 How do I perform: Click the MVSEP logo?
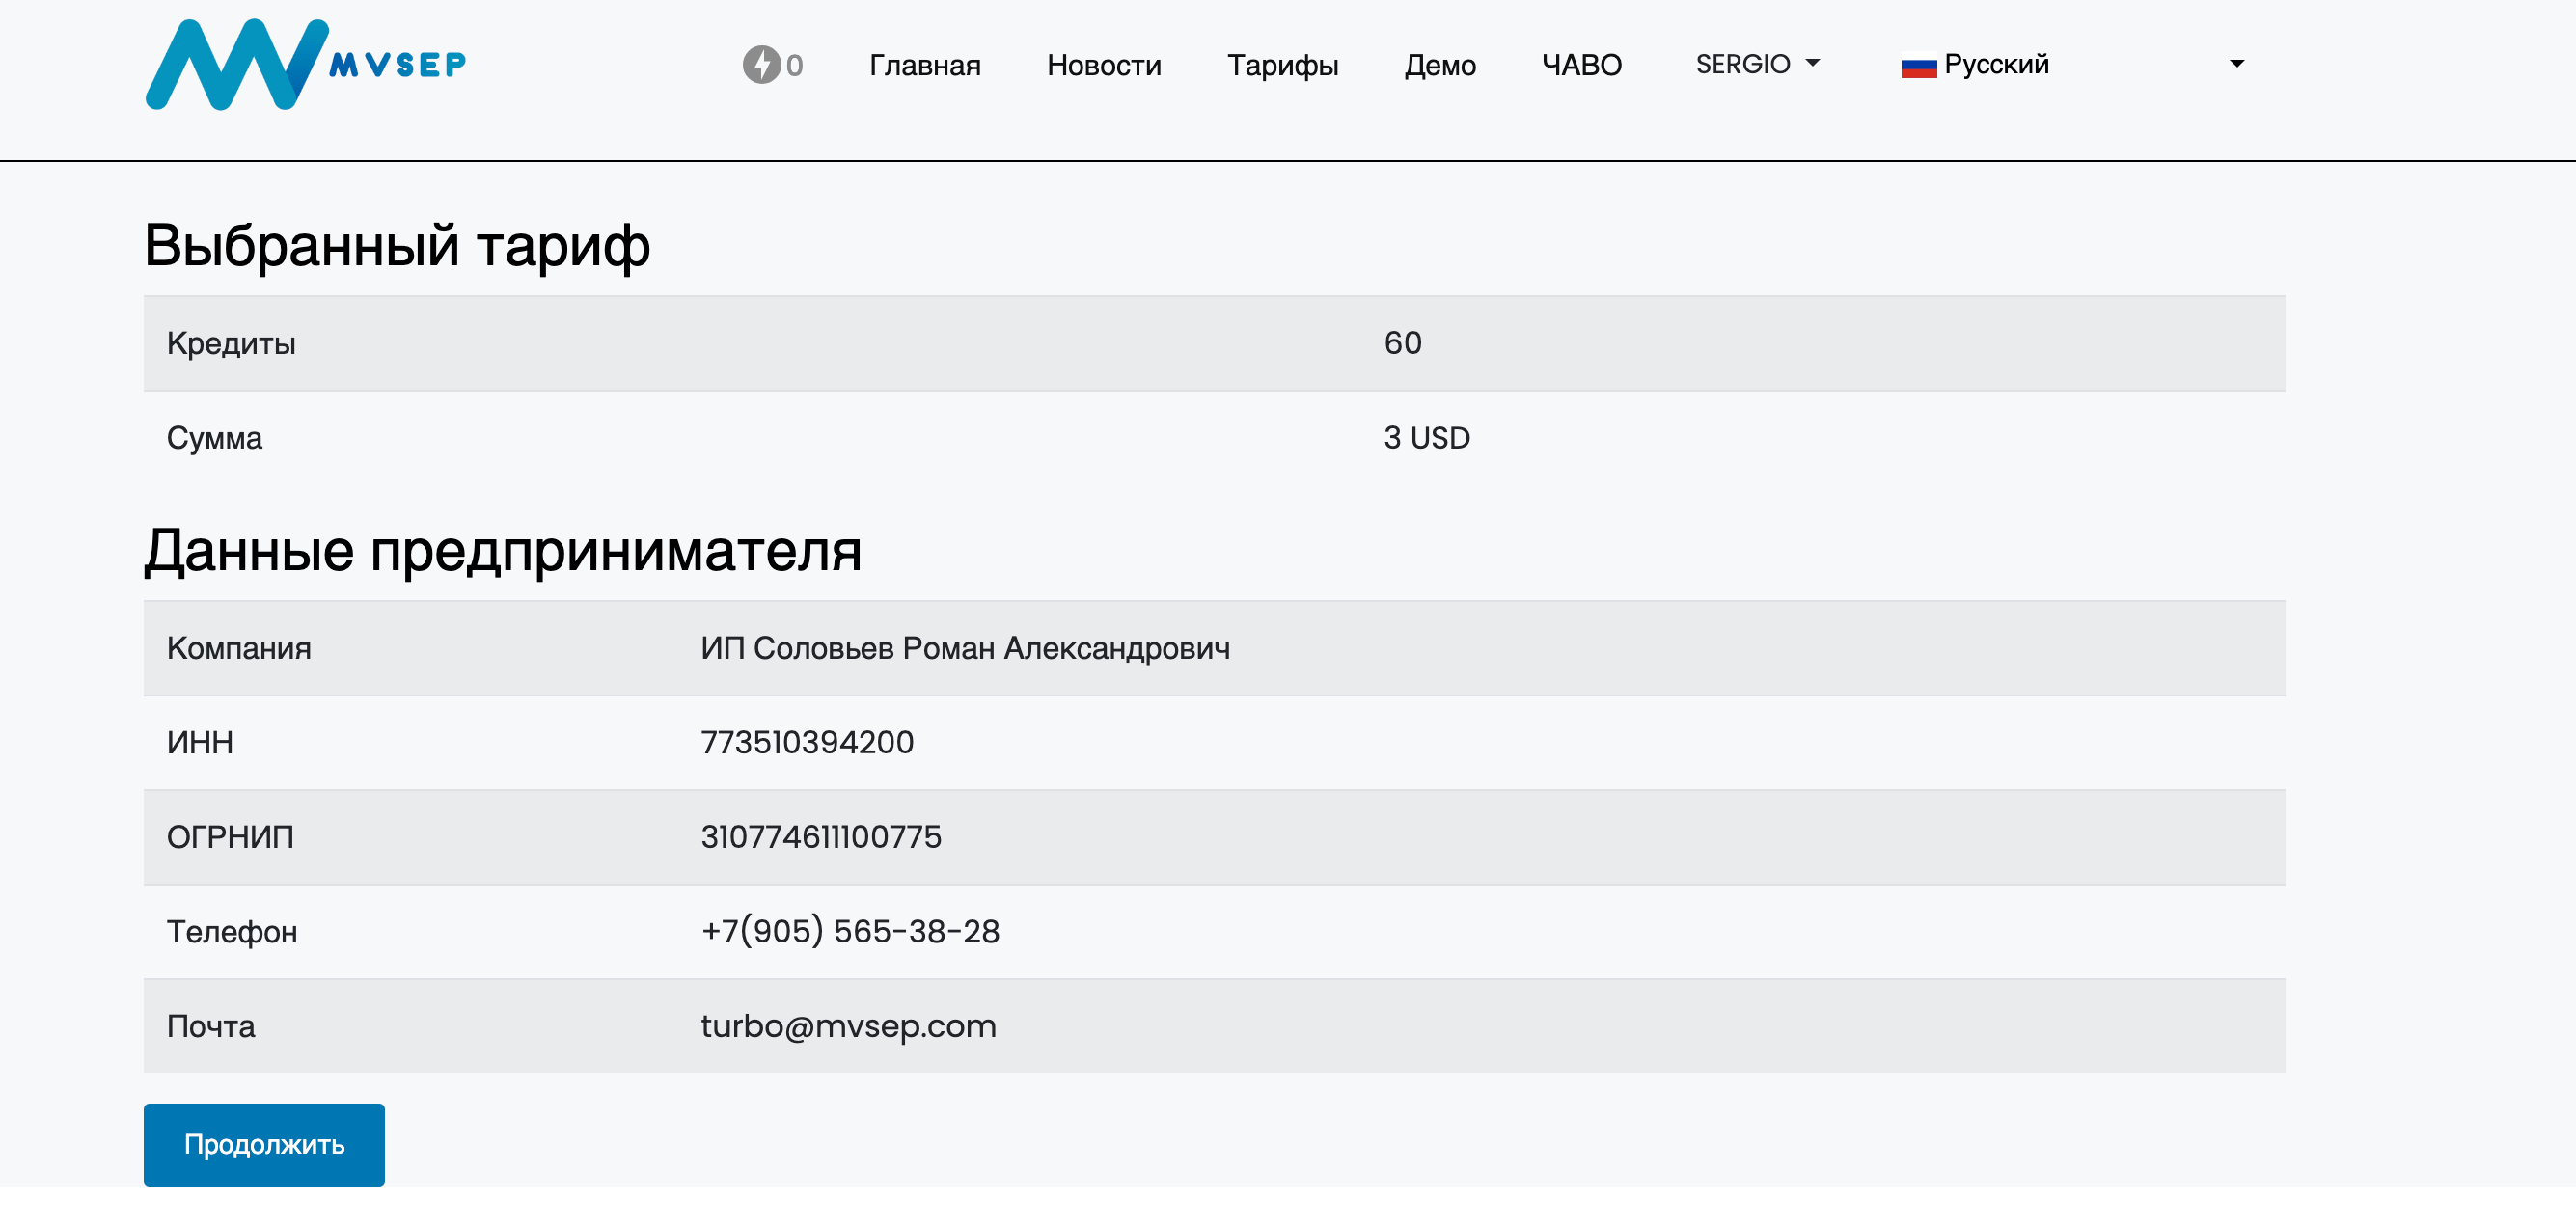coord(305,65)
